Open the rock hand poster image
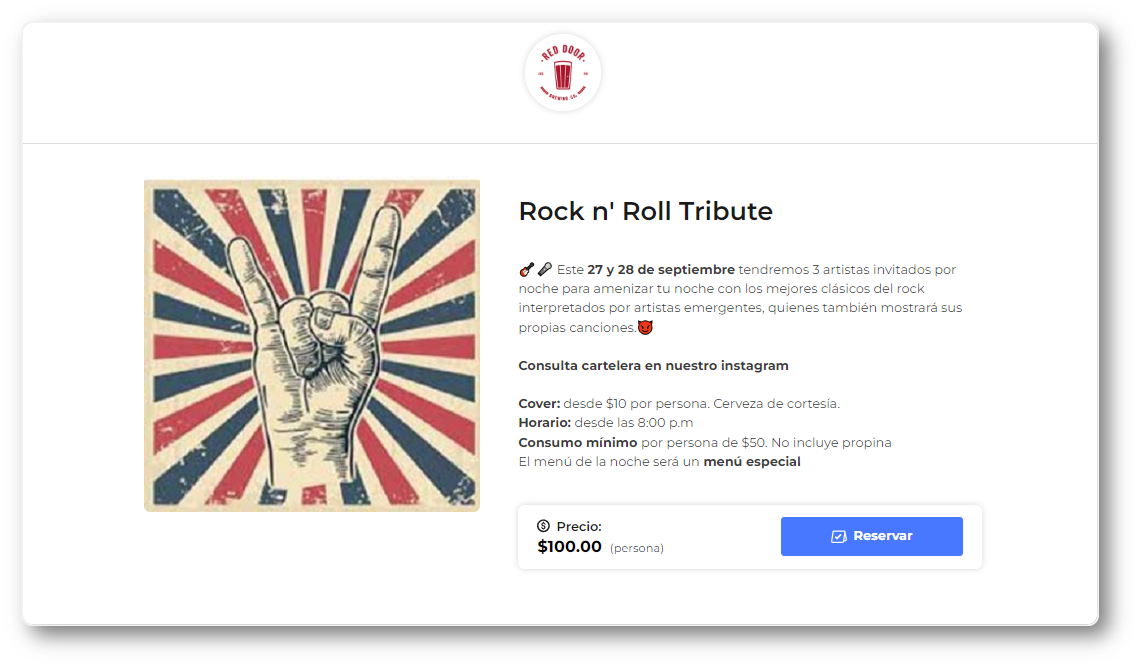This screenshot has width=1141, height=668. coord(312,346)
